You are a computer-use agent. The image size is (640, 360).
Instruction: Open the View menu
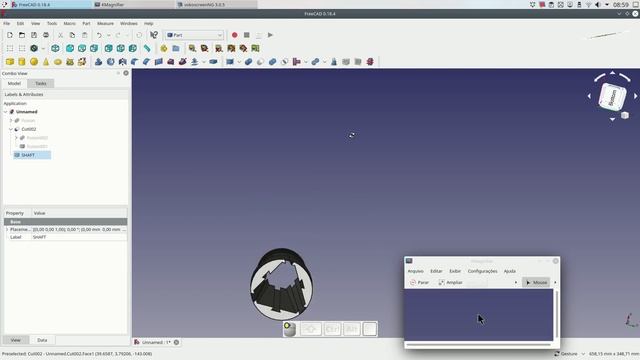click(36, 24)
